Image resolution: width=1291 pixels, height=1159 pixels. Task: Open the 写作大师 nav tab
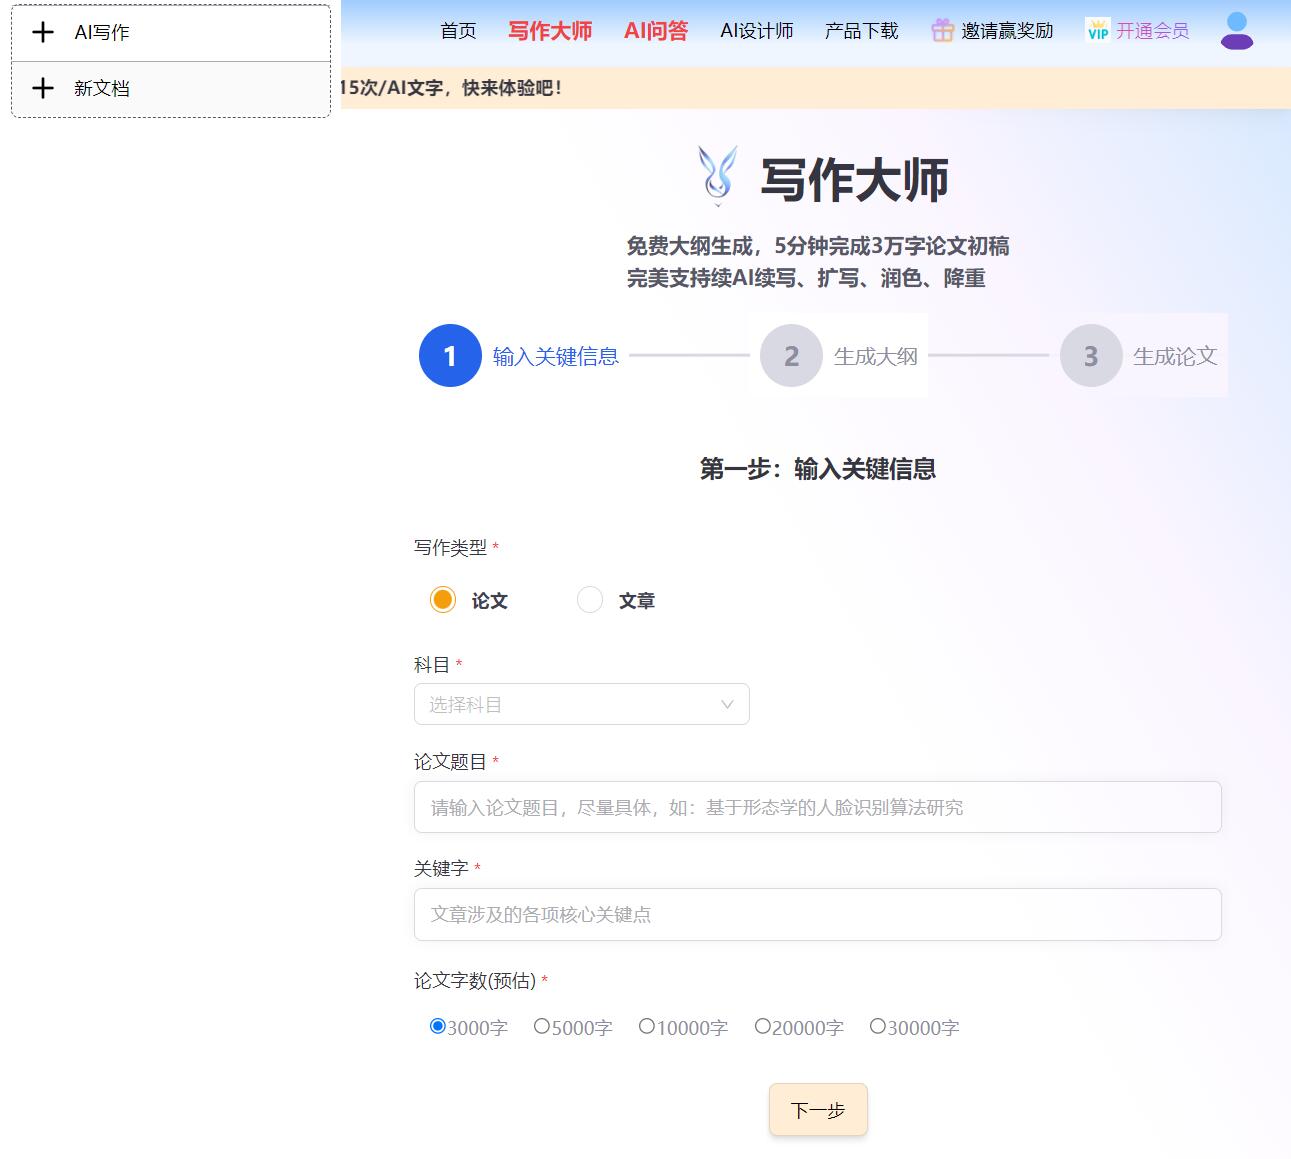(x=550, y=31)
